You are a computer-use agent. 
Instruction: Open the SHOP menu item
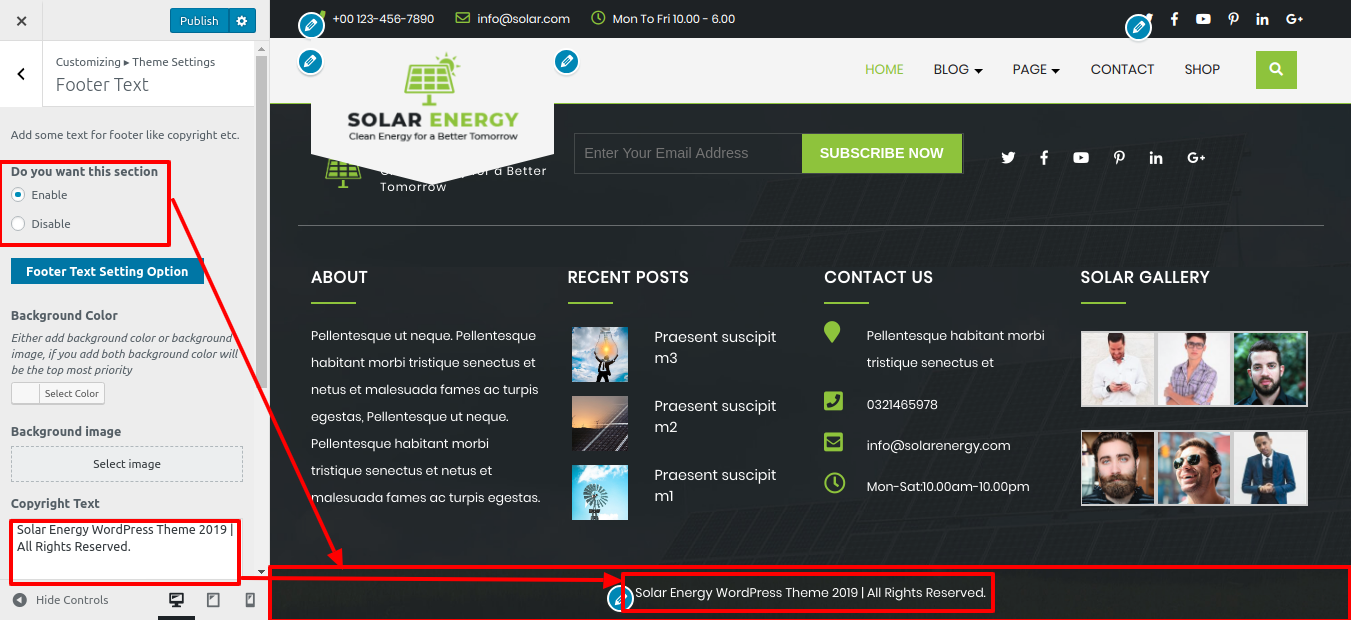[x=1202, y=70]
